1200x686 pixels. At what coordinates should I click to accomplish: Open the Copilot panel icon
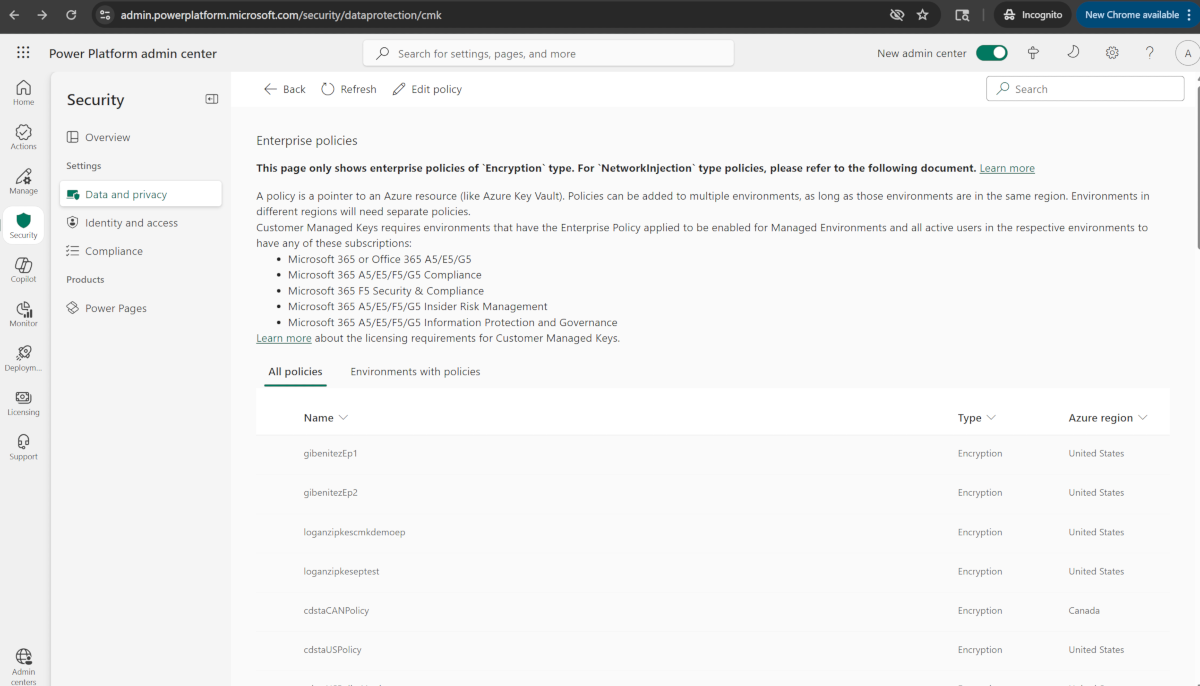point(22,268)
